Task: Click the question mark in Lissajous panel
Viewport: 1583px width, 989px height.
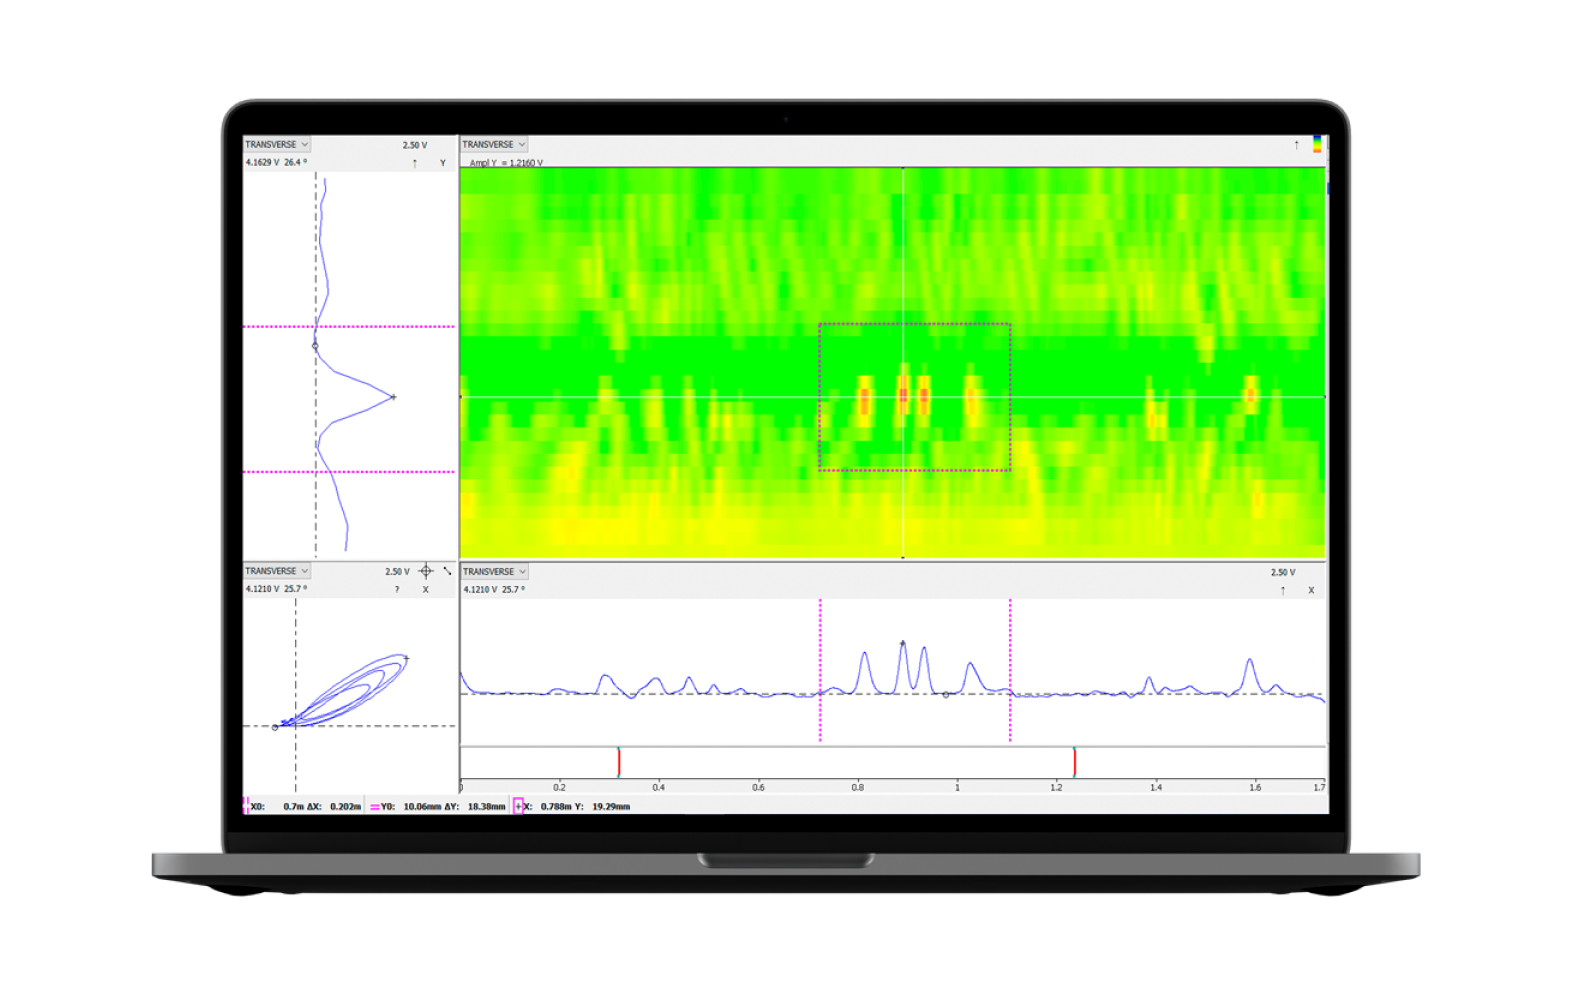Action: point(397,590)
